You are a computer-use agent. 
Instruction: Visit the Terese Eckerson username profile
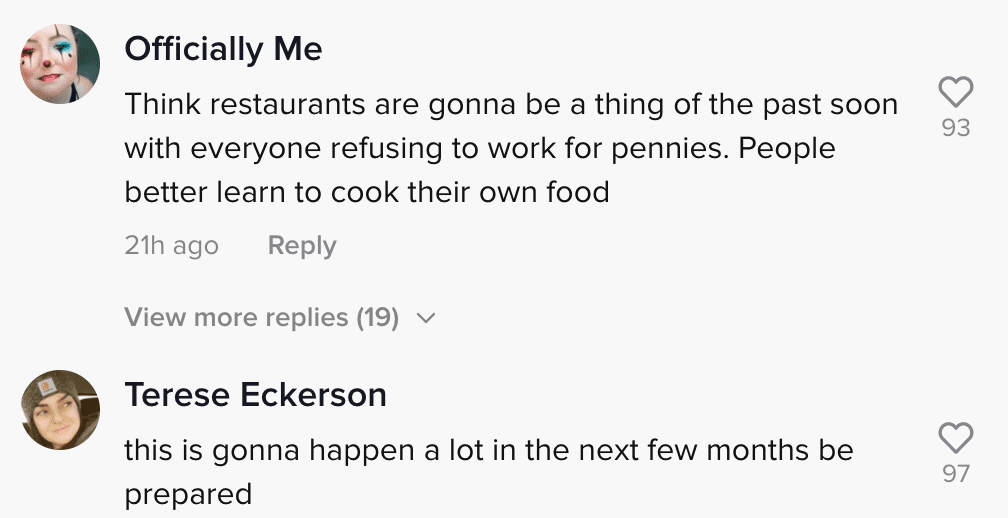[255, 395]
